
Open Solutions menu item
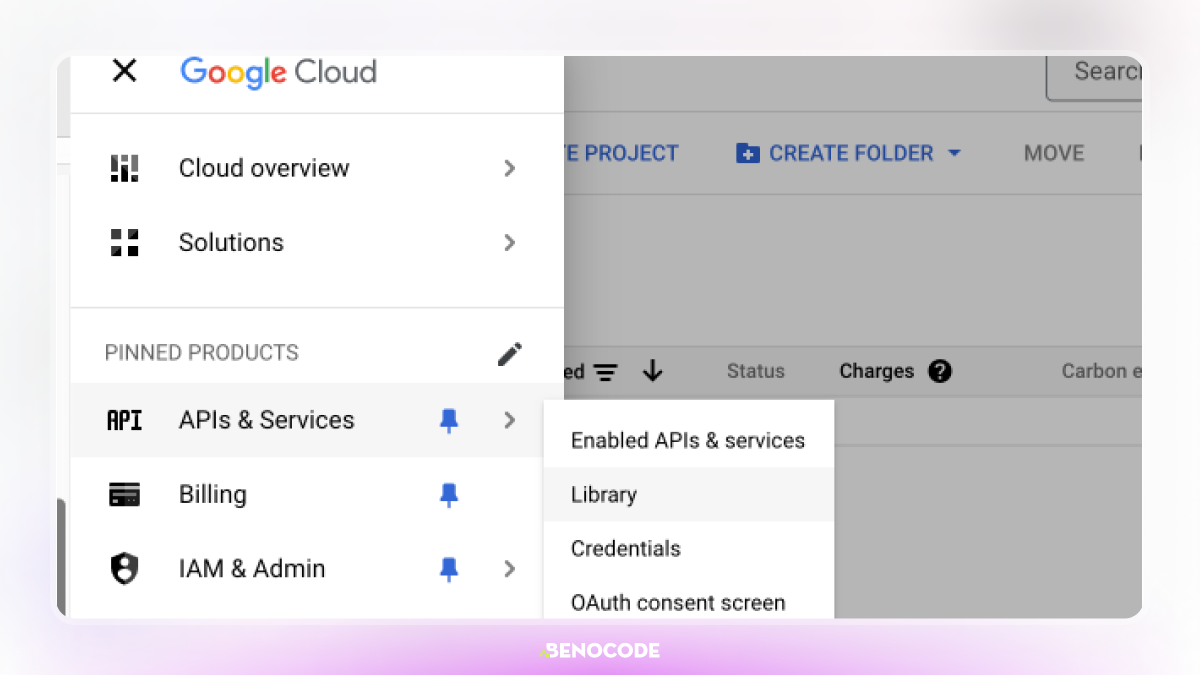(317, 242)
